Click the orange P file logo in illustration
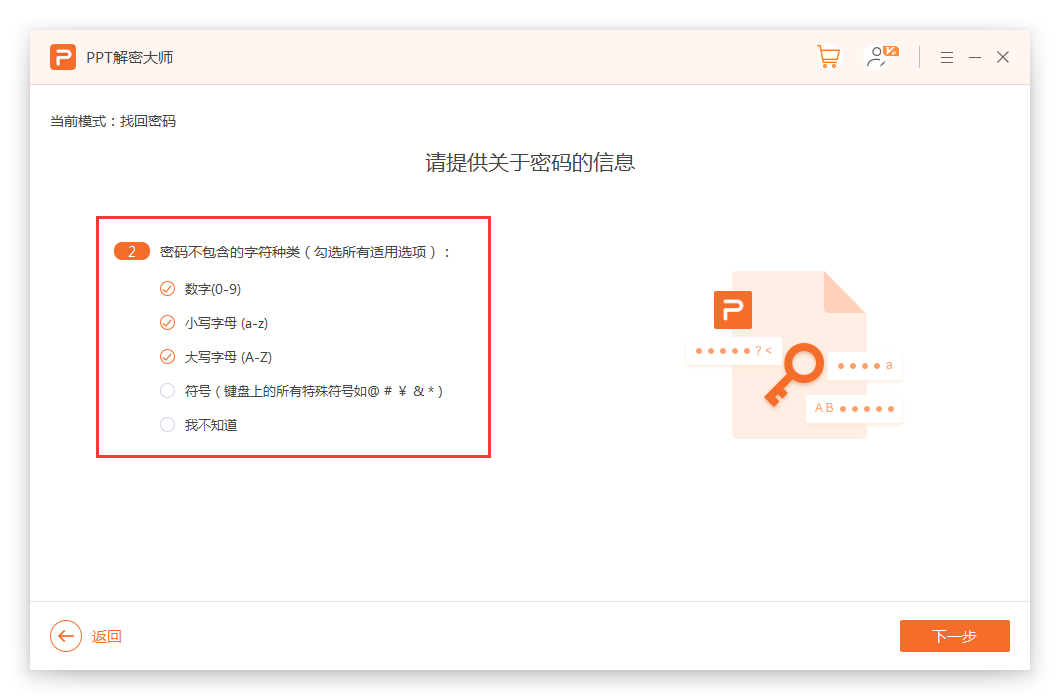Image resolution: width=1060 pixels, height=700 pixels. coord(732,310)
